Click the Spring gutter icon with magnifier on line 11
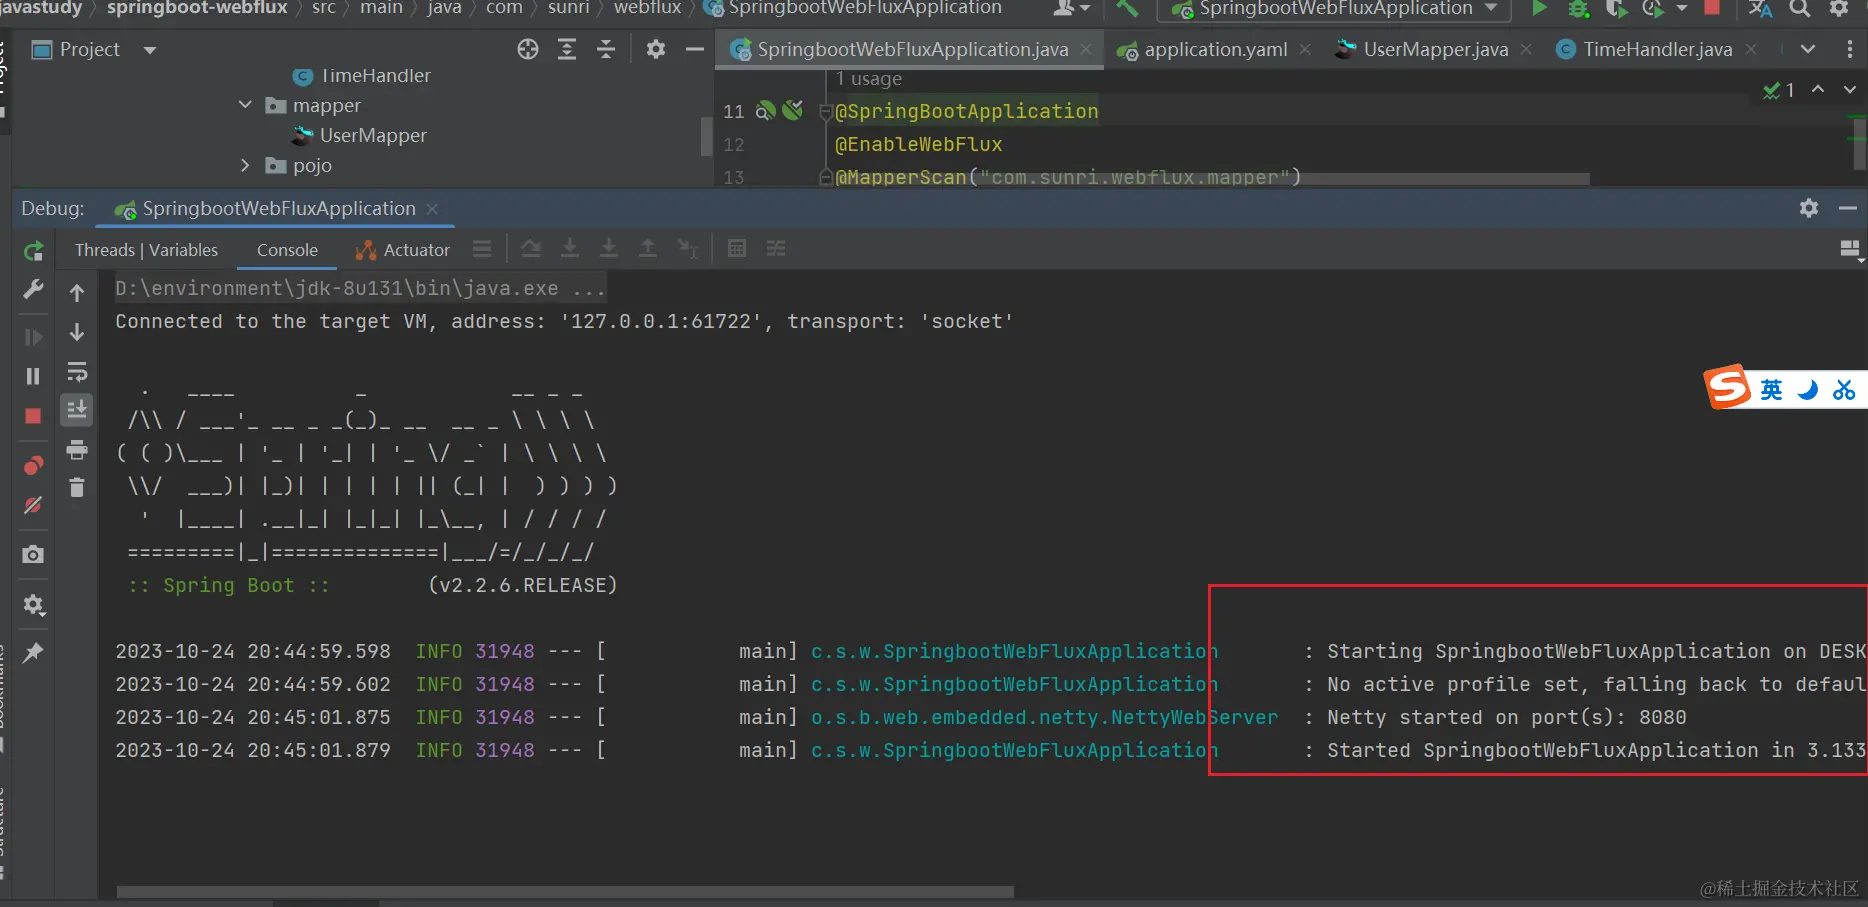The width and height of the screenshot is (1868, 907). click(766, 111)
